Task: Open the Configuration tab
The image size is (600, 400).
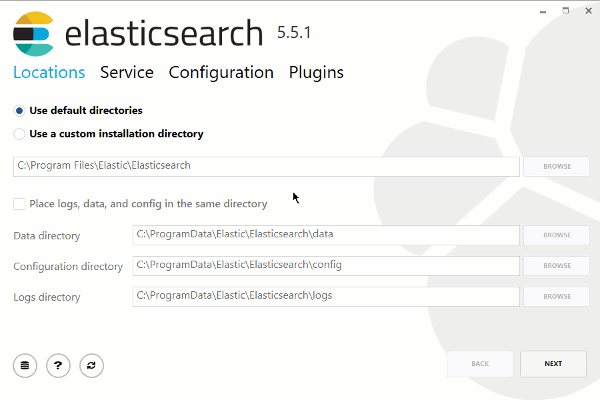Action: [x=221, y=72]
